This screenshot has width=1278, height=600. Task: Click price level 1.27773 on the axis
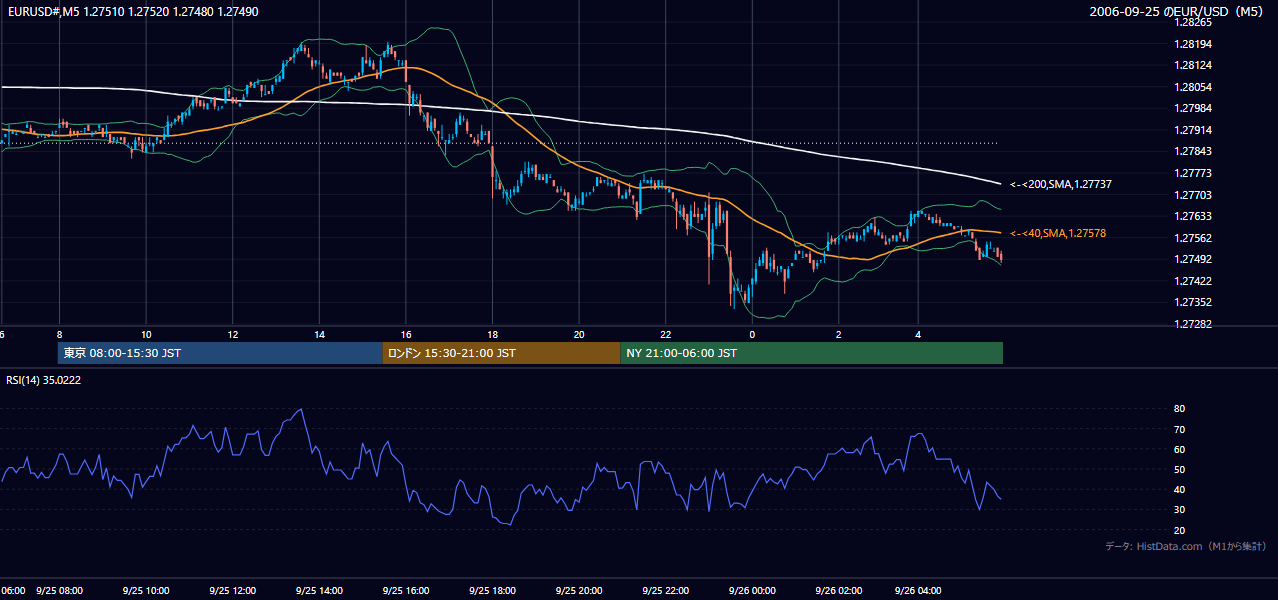(1193, 173)
